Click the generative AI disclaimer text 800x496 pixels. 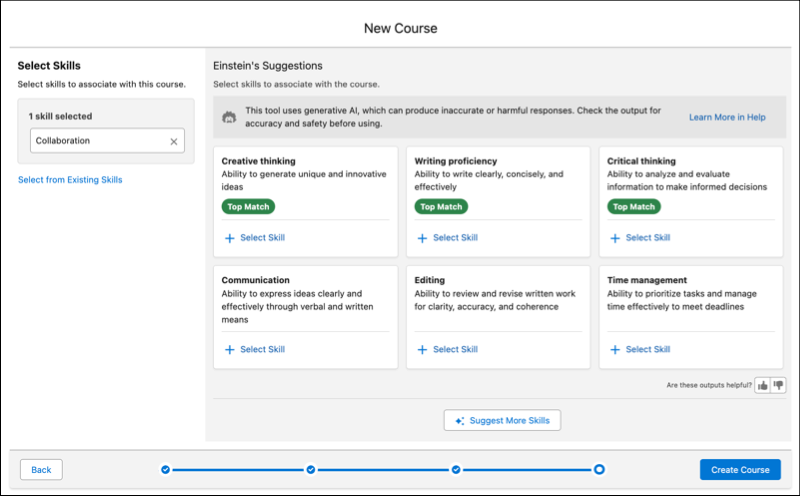point(453,117)
